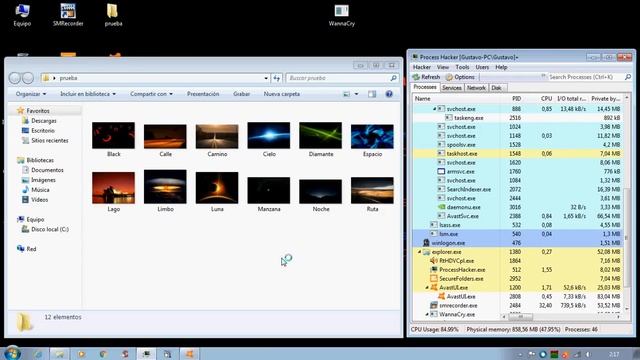The height and width of the screenshot is (360, 640).
Task: Create a Nueva carpeta
Action: click(282, 94)
